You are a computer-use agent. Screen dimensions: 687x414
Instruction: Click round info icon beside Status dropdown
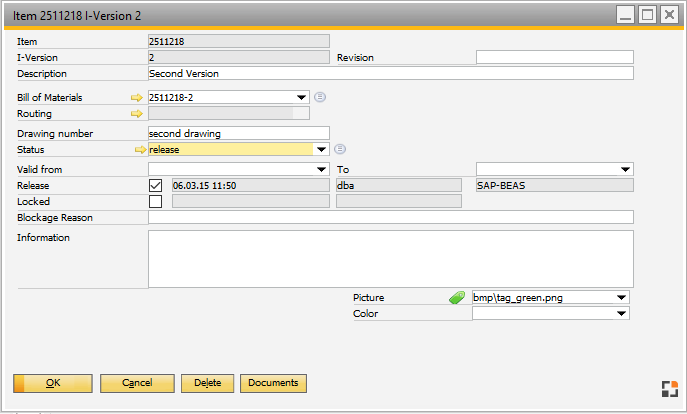(x=340, y=150)
